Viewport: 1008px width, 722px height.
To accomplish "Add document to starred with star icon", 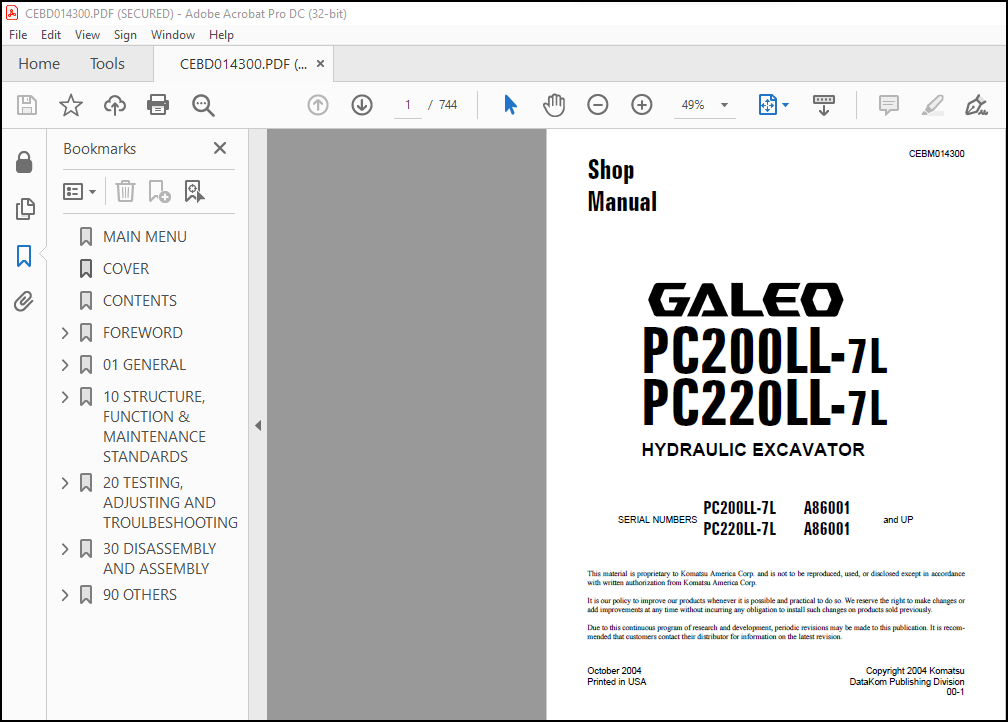I will 71,105.
